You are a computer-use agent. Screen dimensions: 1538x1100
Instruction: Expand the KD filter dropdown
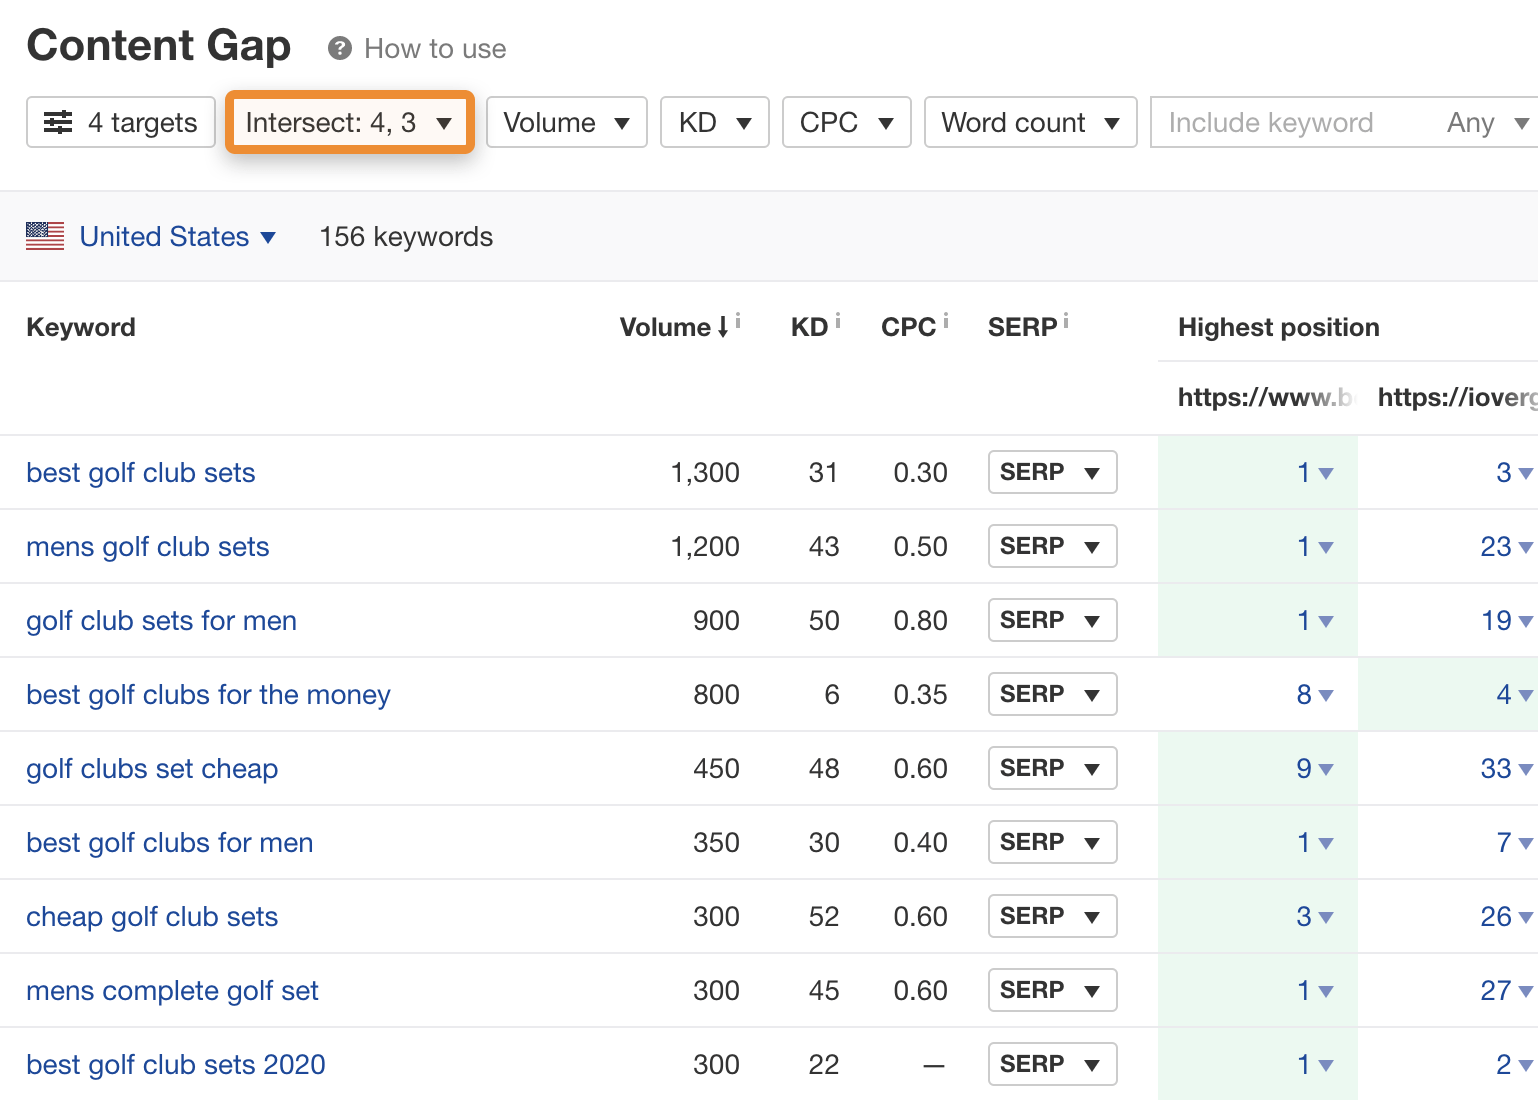tap(714, 122)
